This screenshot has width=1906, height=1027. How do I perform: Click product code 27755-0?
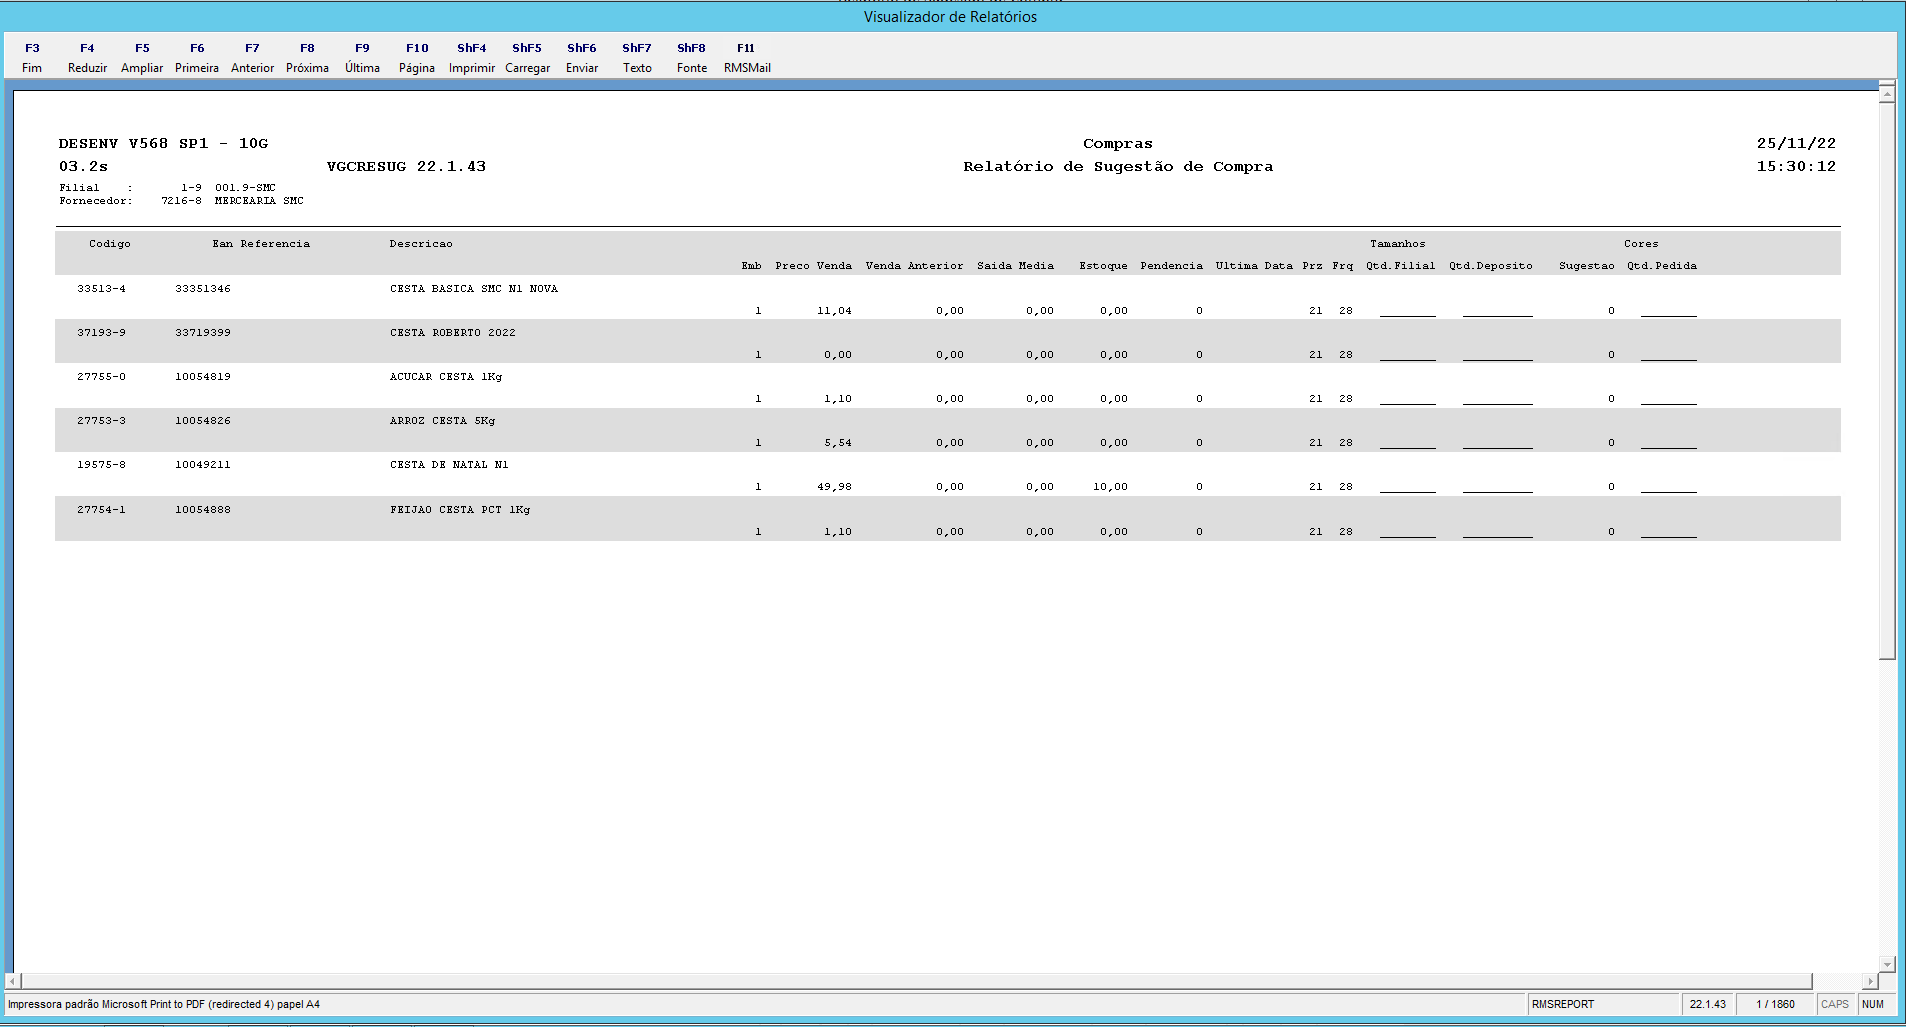click(x=102, y=377)
